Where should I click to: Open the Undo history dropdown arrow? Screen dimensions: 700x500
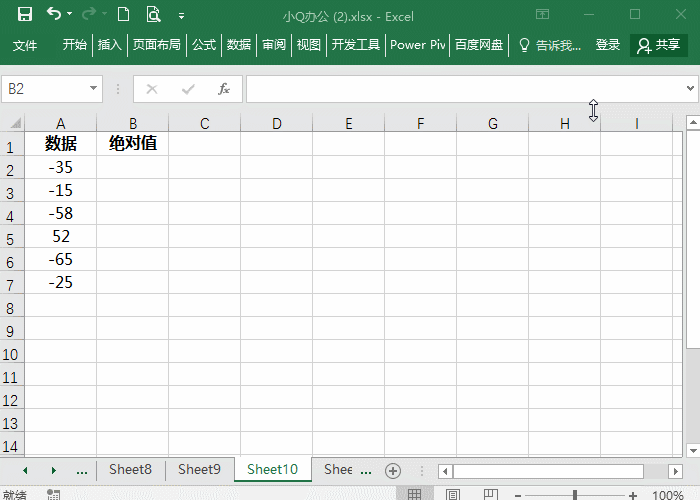[x=70, y=14]
